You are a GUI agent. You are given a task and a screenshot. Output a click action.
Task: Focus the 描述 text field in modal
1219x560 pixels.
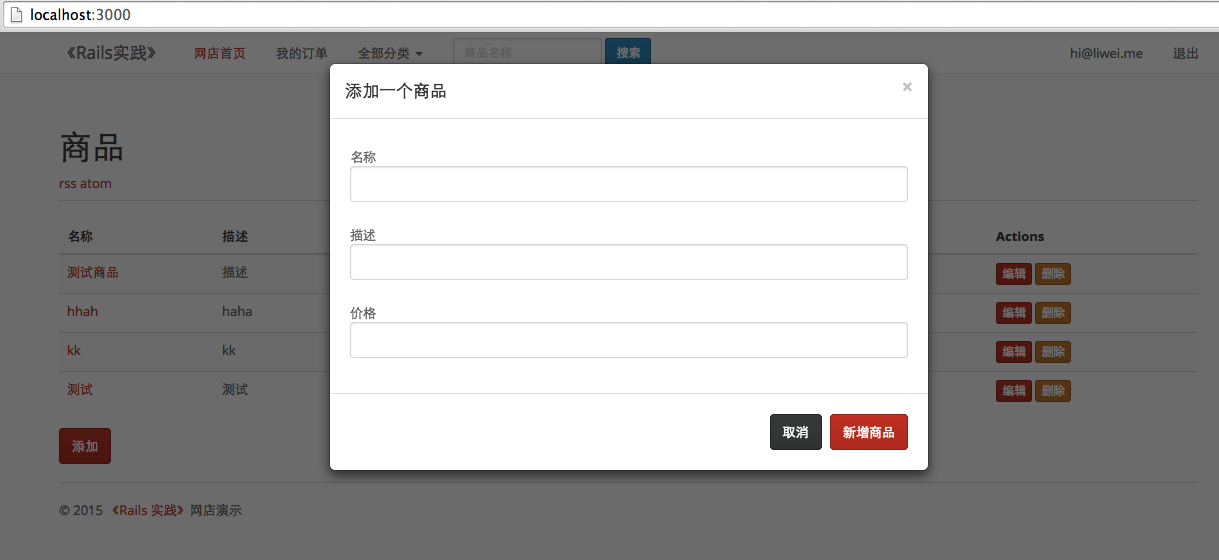[628, 262]
